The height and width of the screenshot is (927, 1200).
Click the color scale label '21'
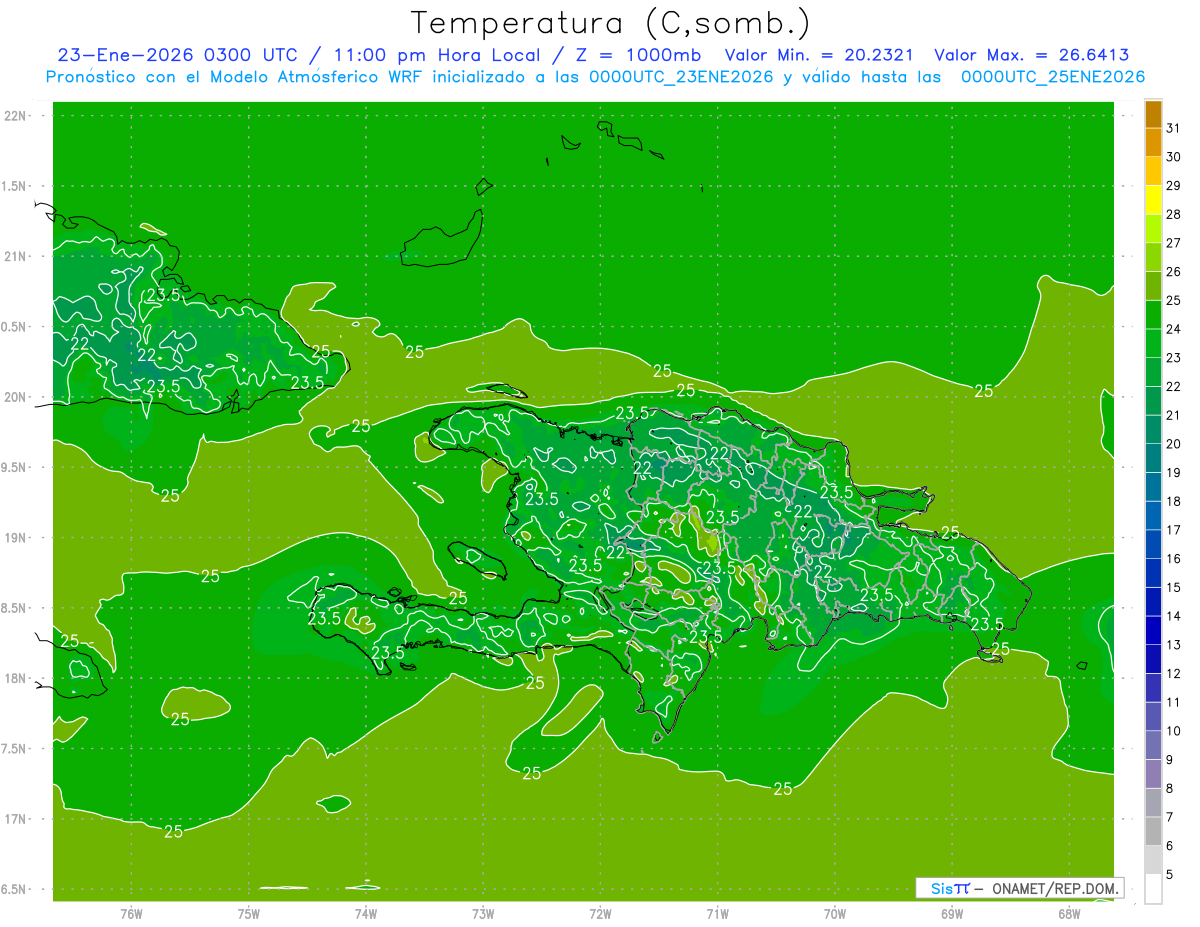pos(1174,415)
